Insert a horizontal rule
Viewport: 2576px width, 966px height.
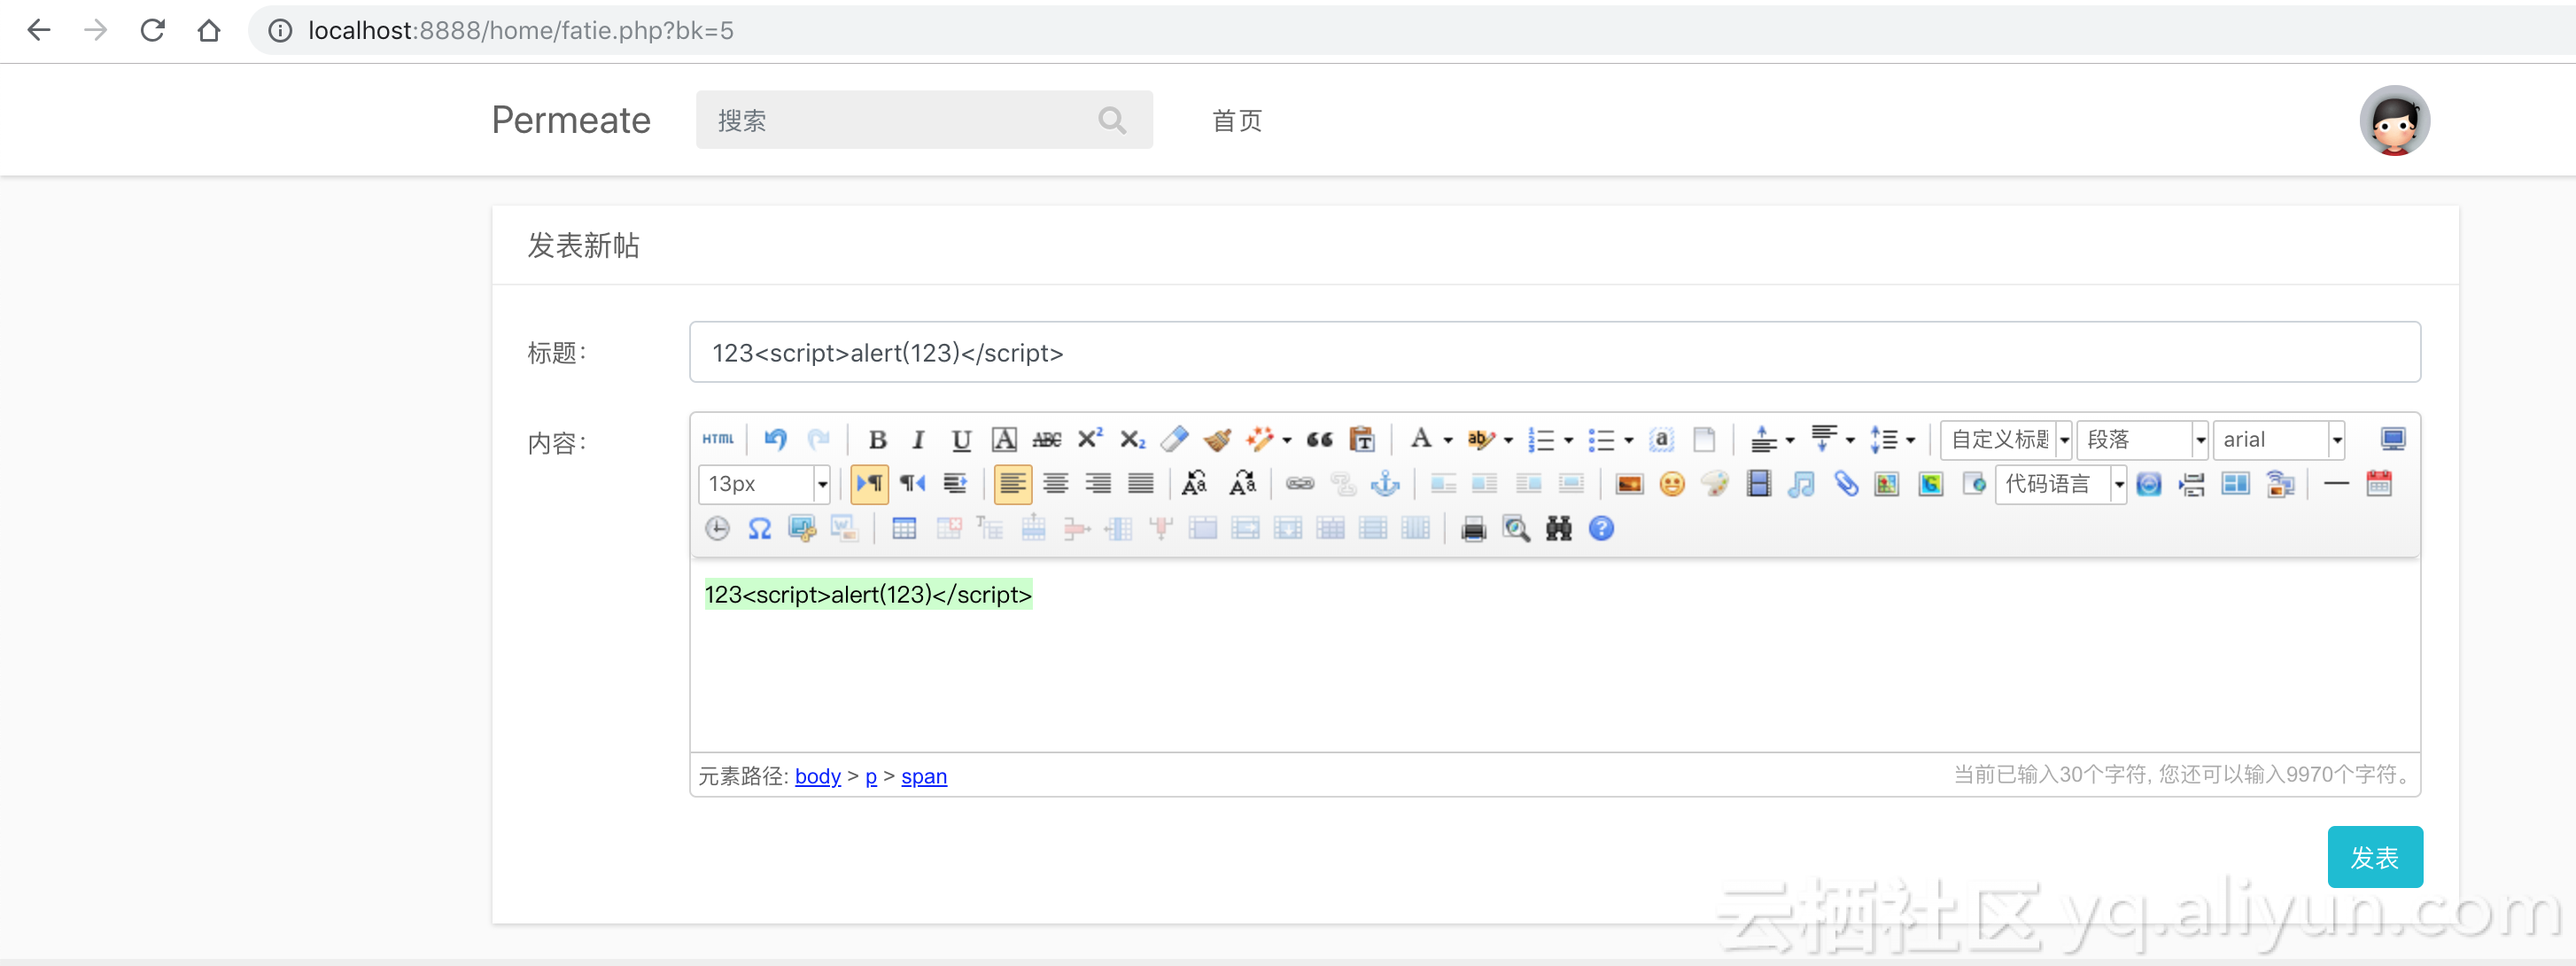click(2335, 484)
